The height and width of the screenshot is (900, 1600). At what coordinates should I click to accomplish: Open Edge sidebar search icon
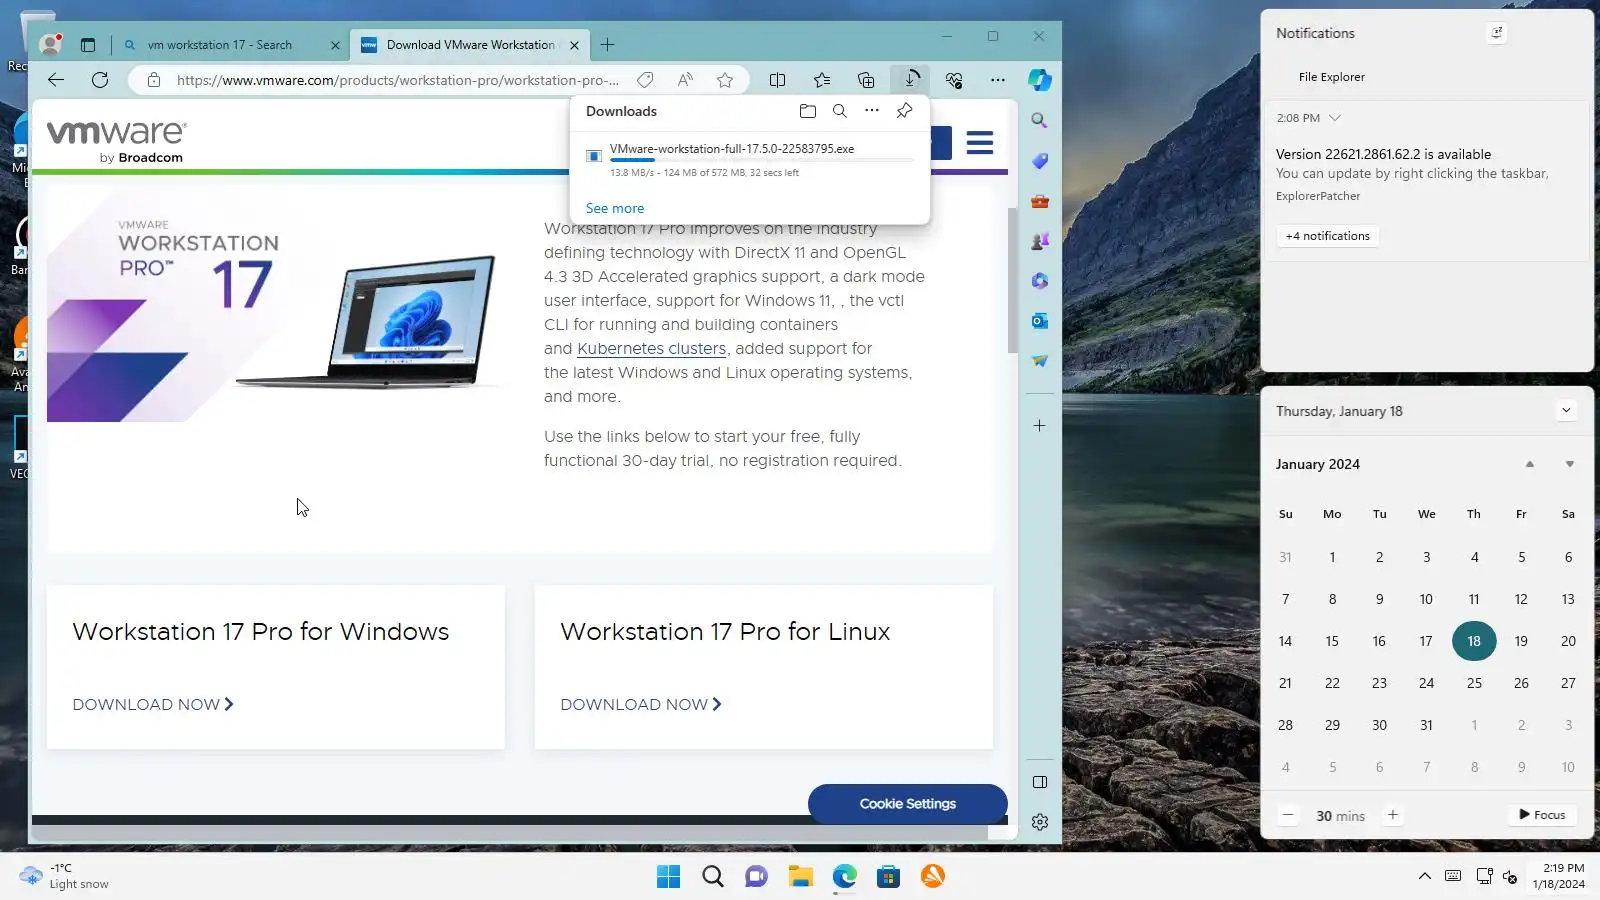[x=1040, y=121]
